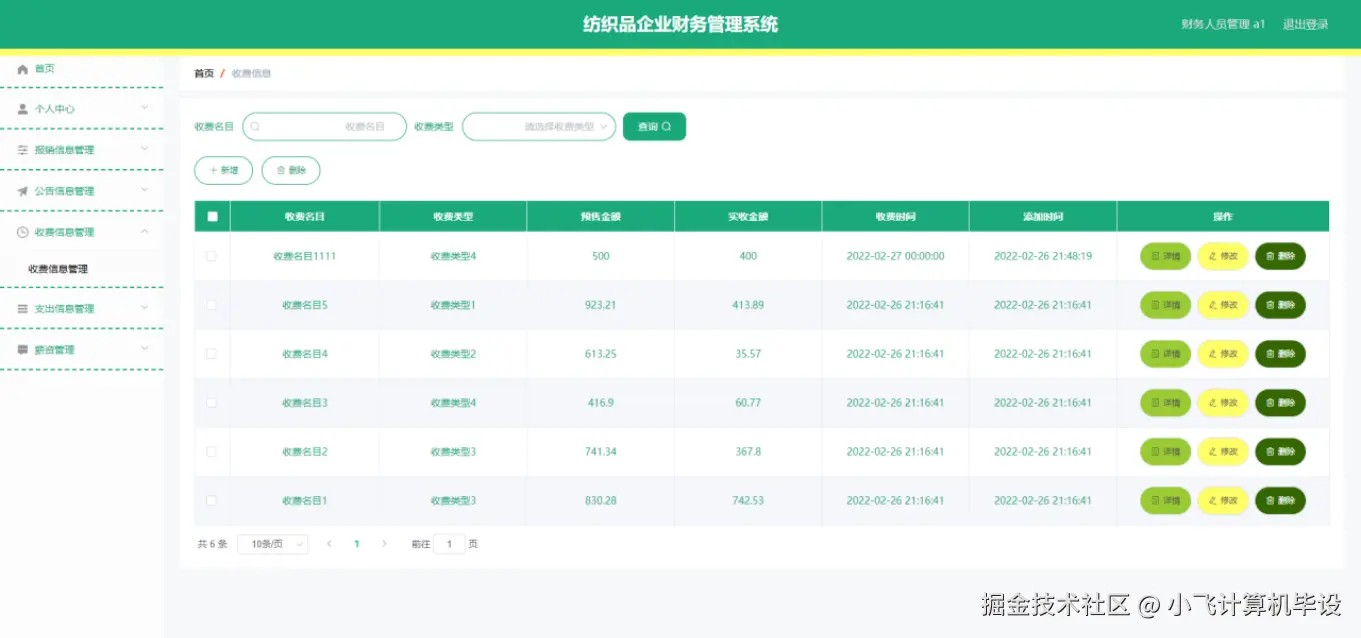Click the home icon in the sidebar
The image size is (1361, 638).
pos(22,69)
